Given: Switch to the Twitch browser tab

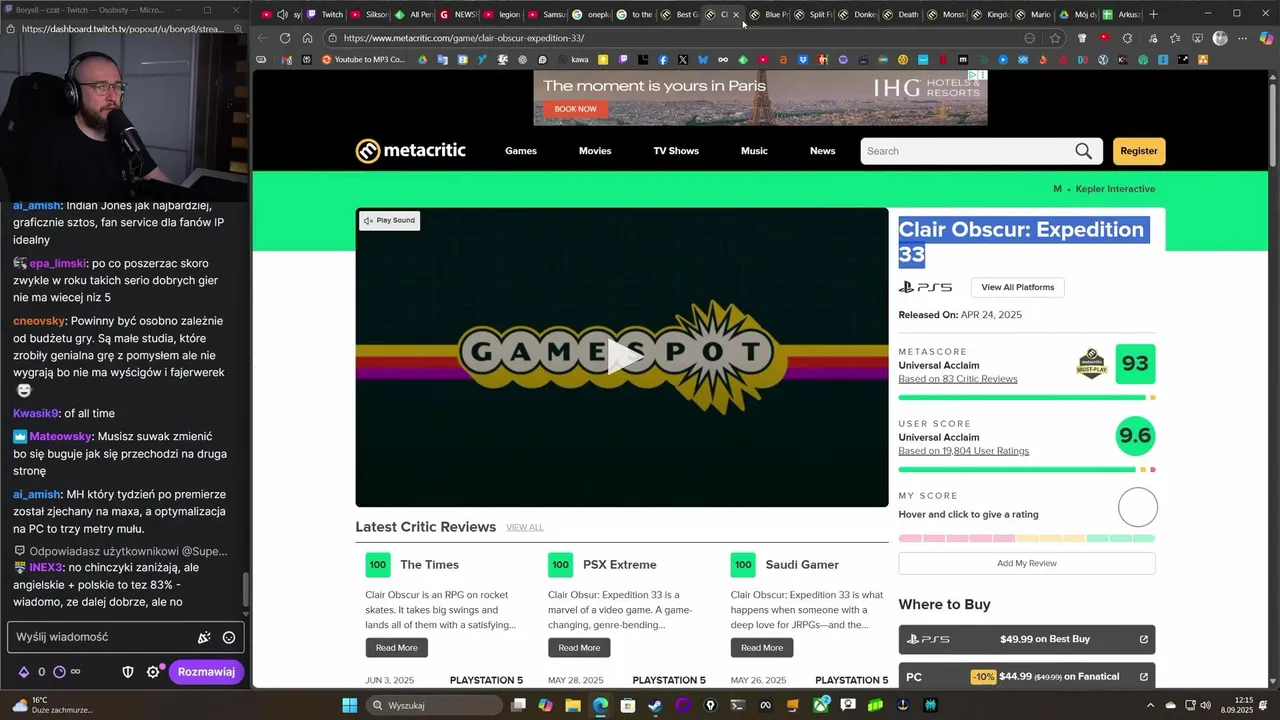Looking at the screenshot, I should pyautogui.click(x=325, y=15).
